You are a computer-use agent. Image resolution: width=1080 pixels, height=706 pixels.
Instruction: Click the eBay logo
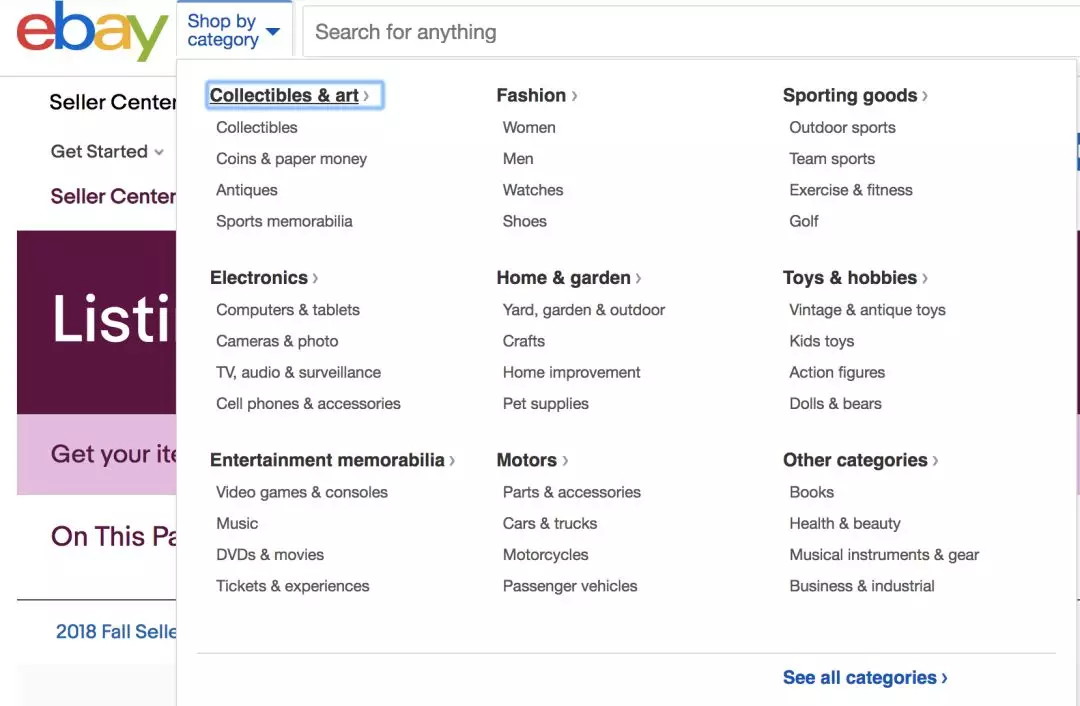point(92,32)
